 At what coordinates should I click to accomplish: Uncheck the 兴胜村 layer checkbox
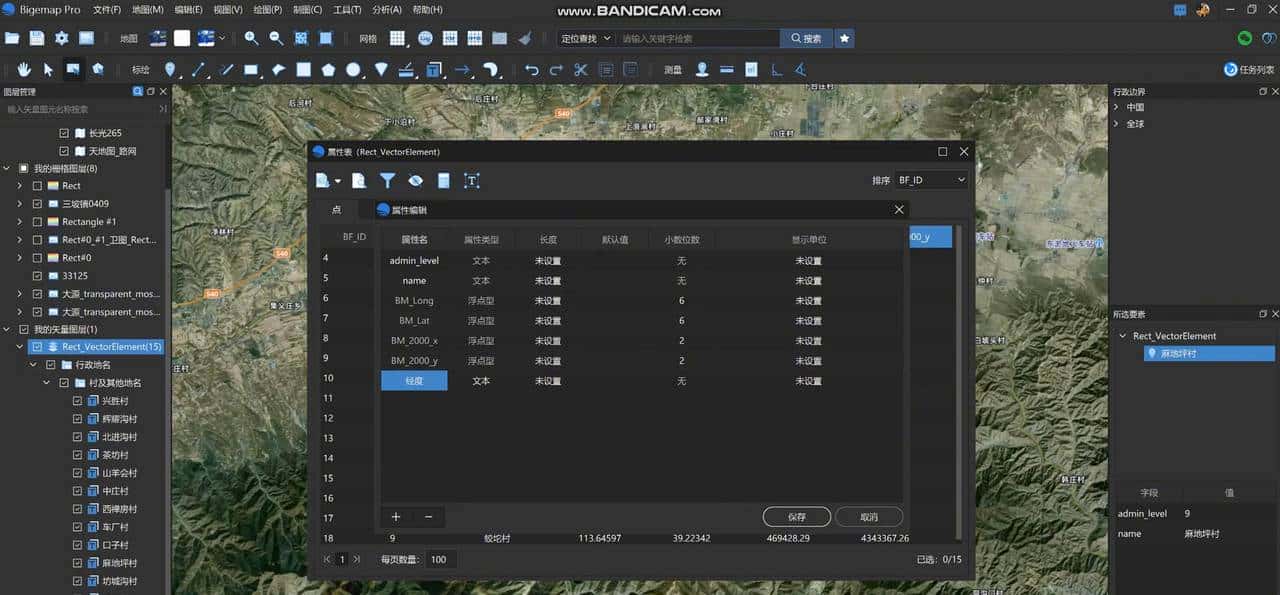[77, 401]
